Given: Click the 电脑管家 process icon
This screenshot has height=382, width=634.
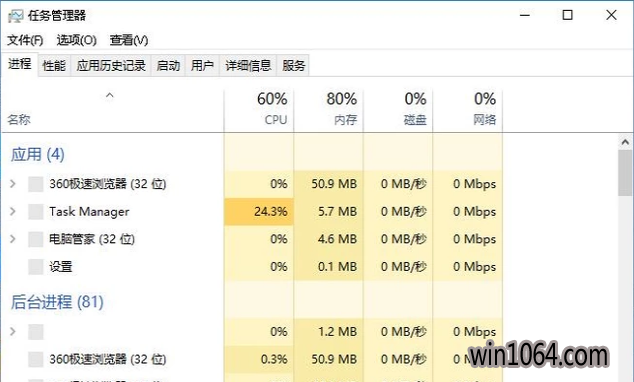Looking at the screenshot, I should click(36, 239).
